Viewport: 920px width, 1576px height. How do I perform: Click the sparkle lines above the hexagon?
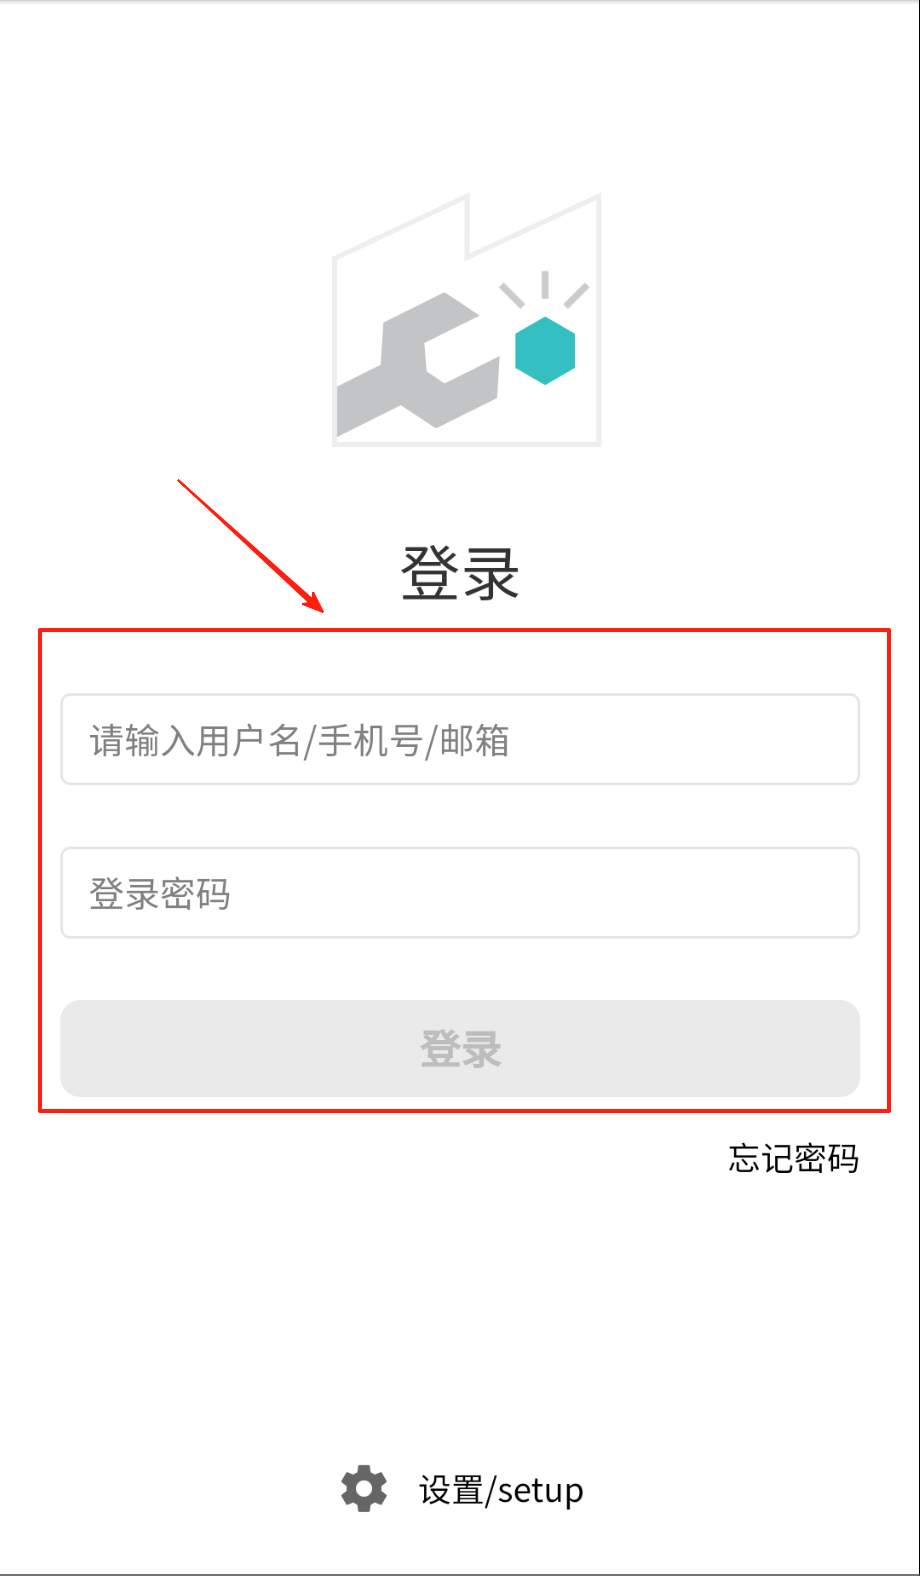(x=545, y=289)
